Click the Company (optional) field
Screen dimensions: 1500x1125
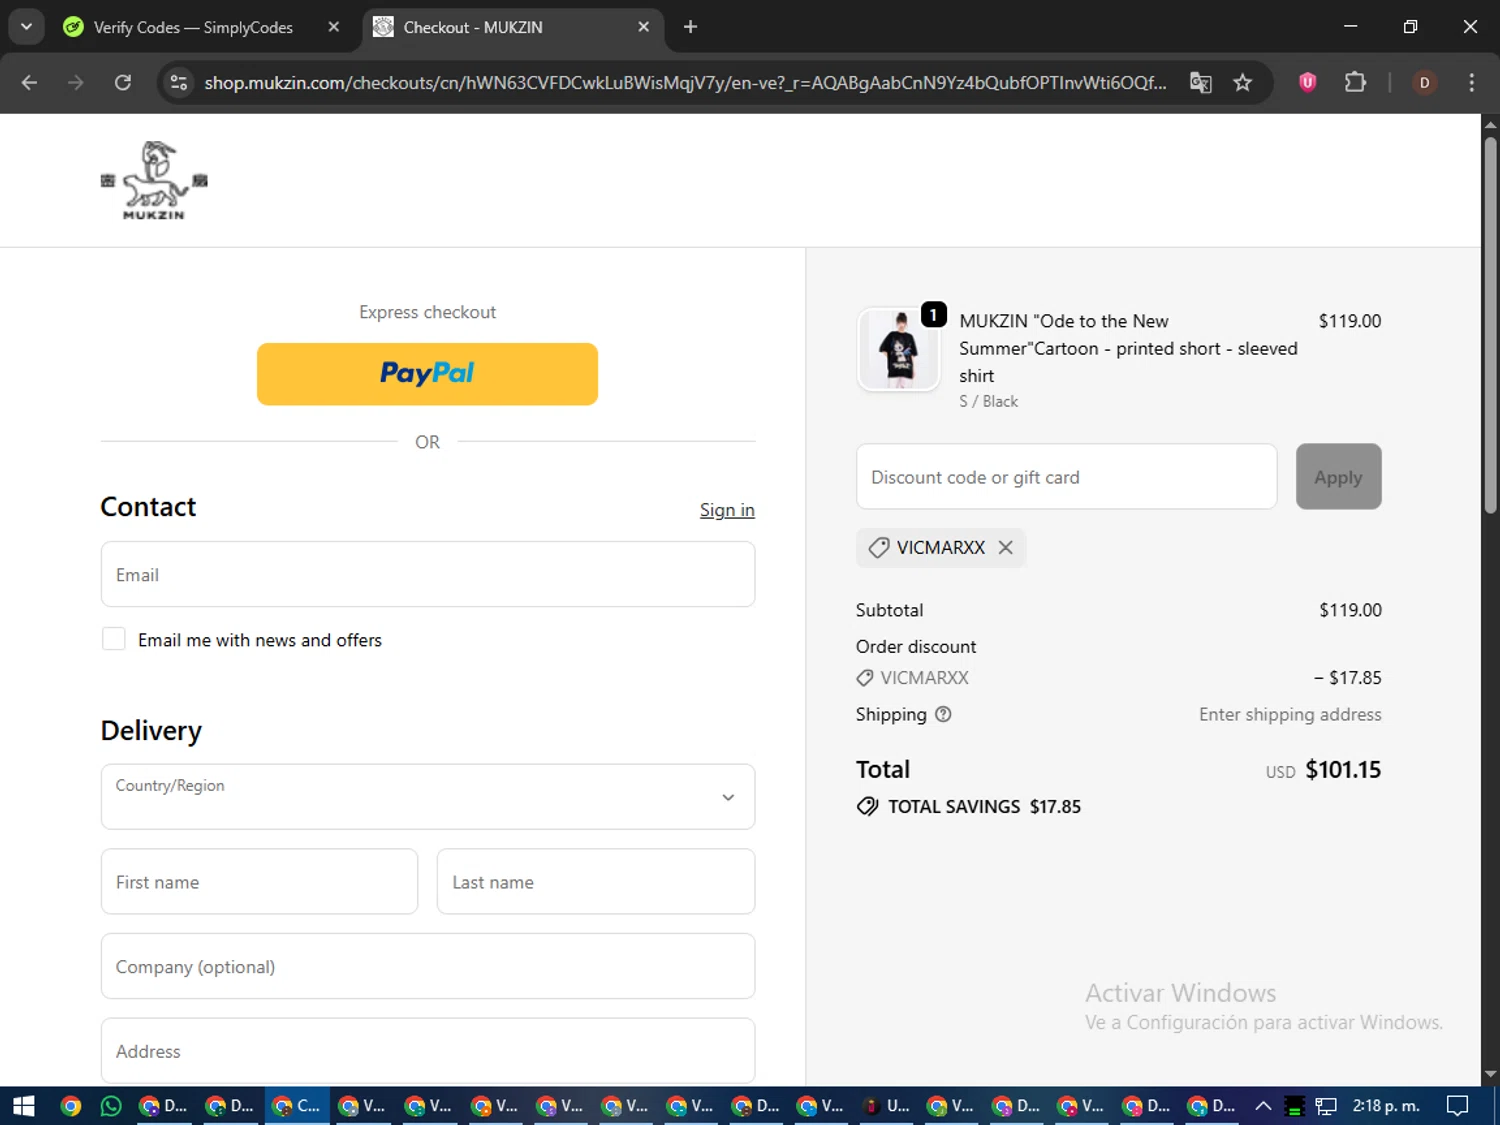click(428, 966)
